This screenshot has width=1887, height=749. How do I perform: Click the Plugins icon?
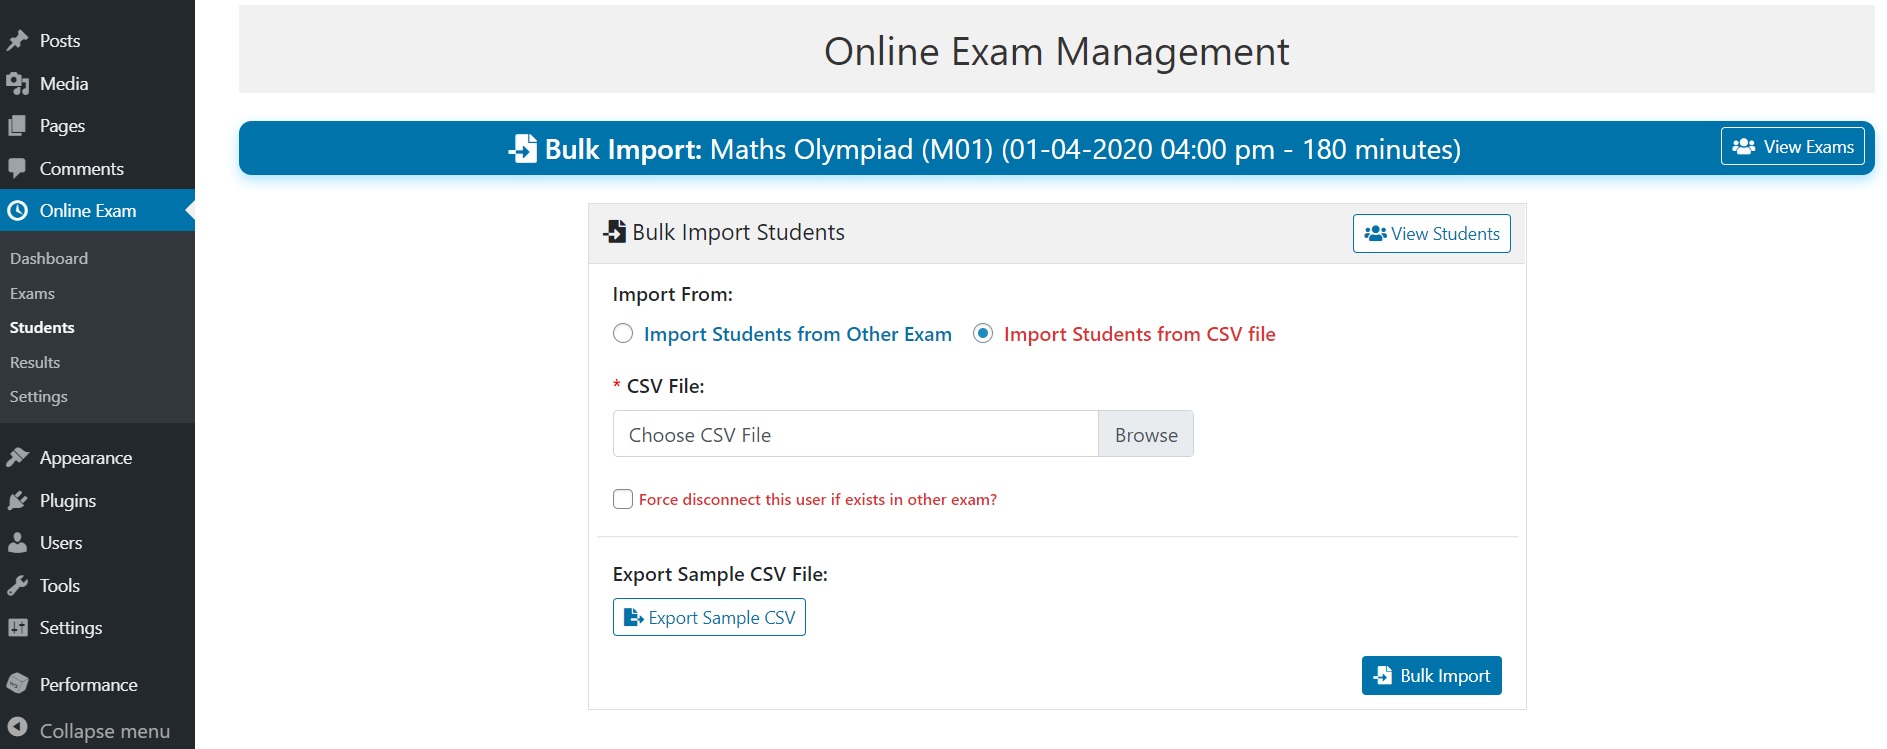20,500
